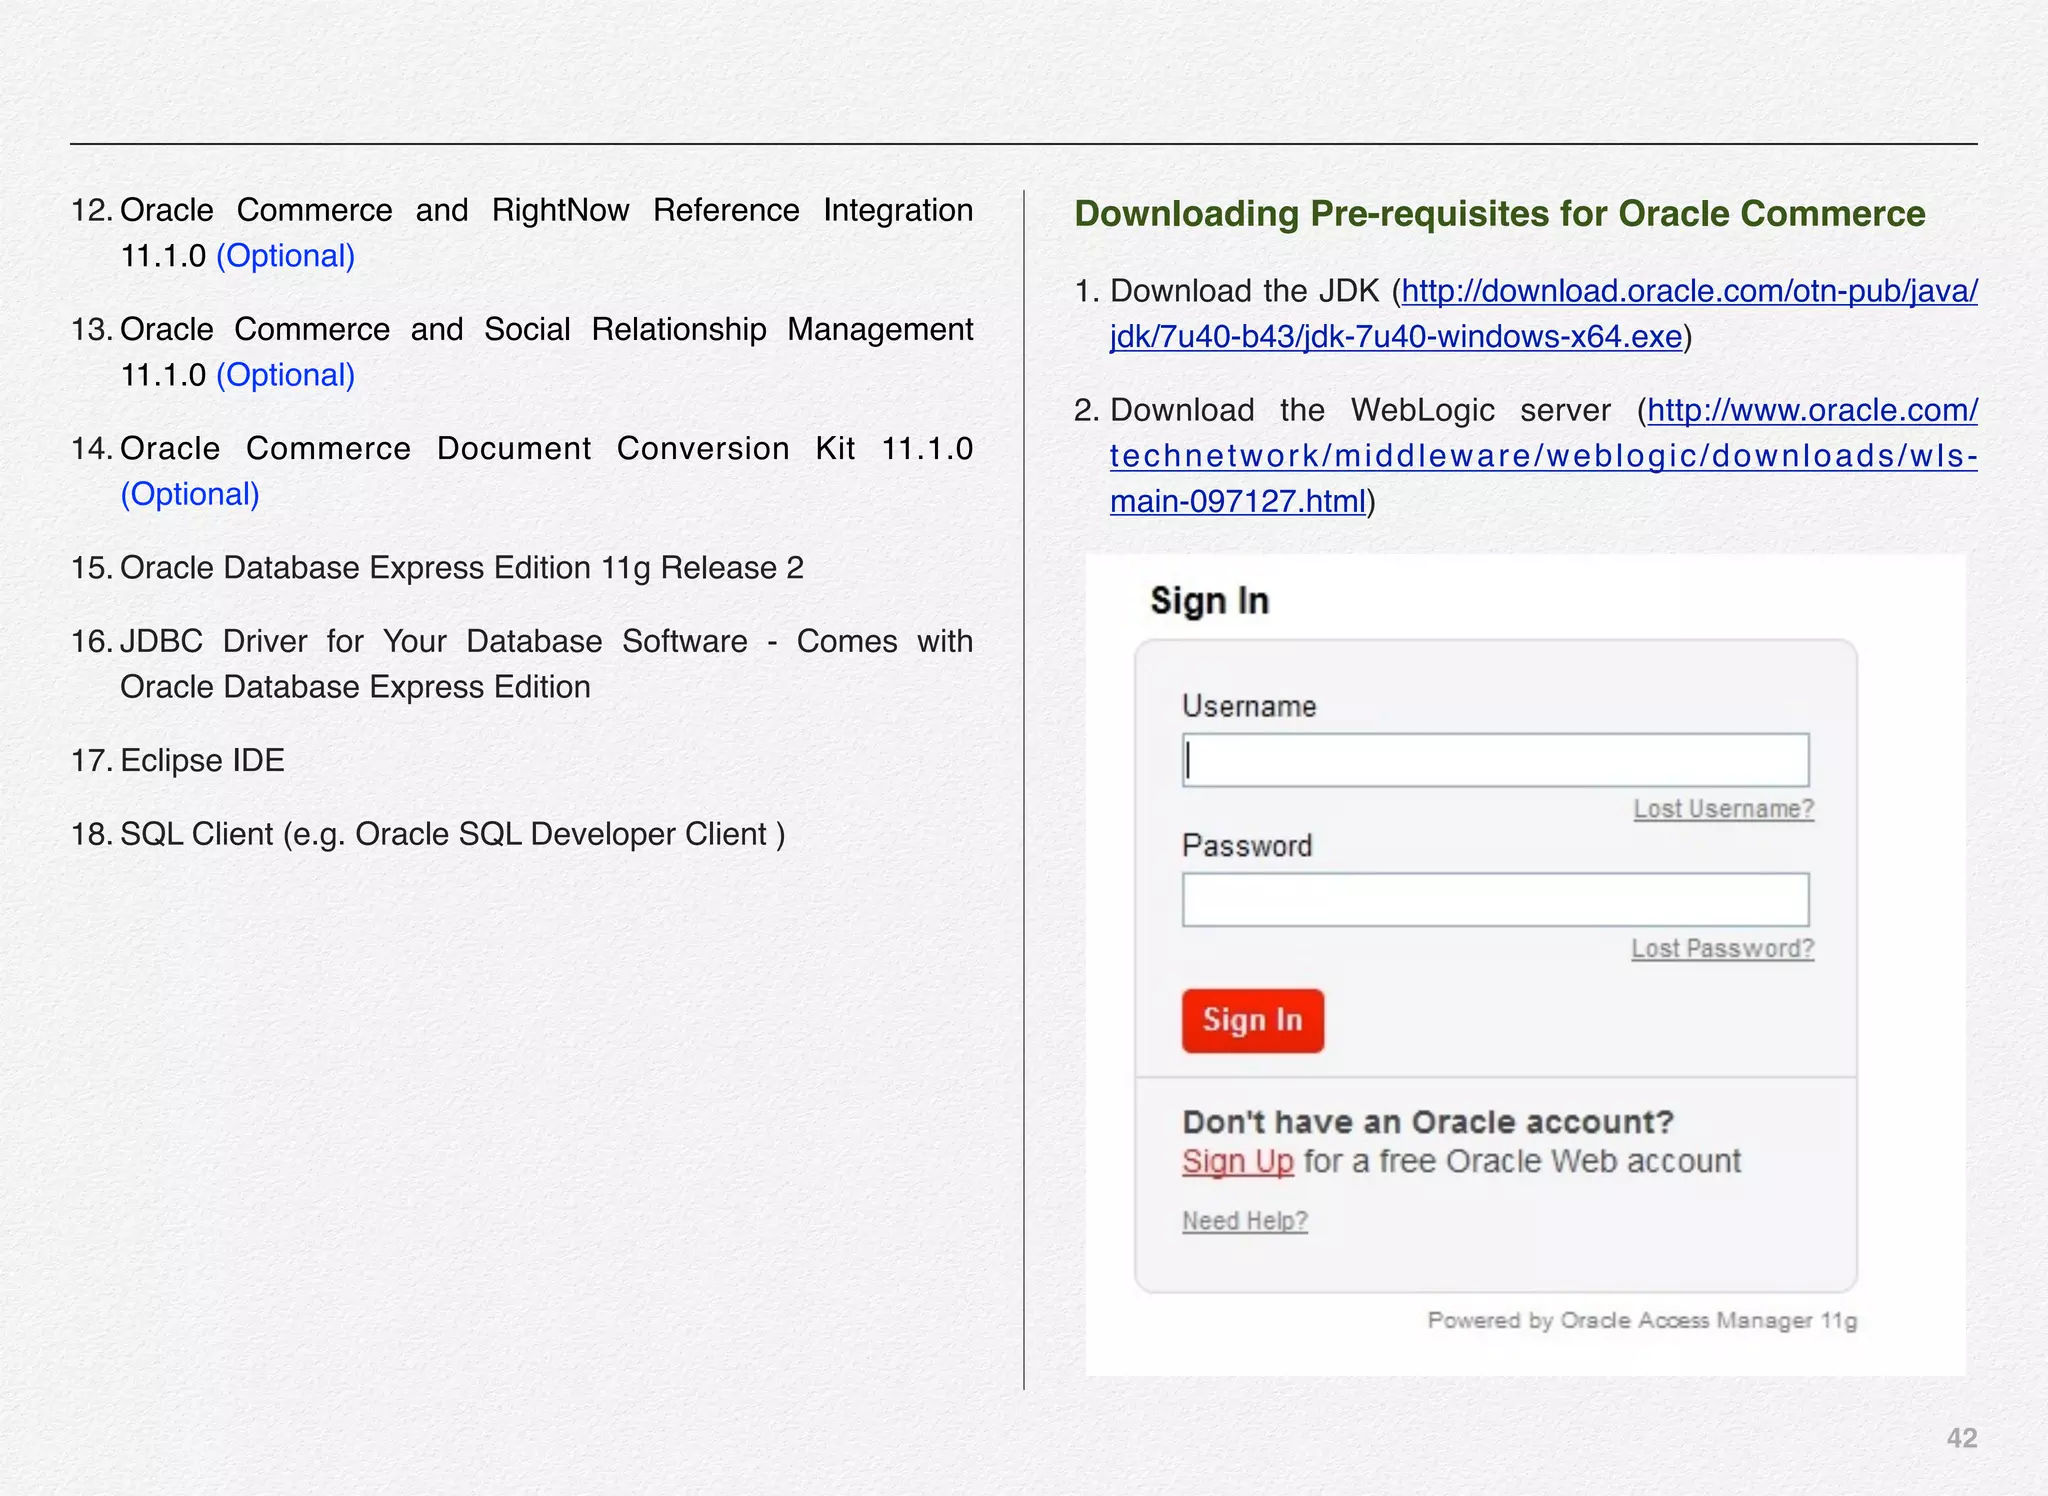The height and width of the screenshot is (1496, 2048).
Task: Click '(Optional)' after Document Conversion Kit
Action: 190,495
